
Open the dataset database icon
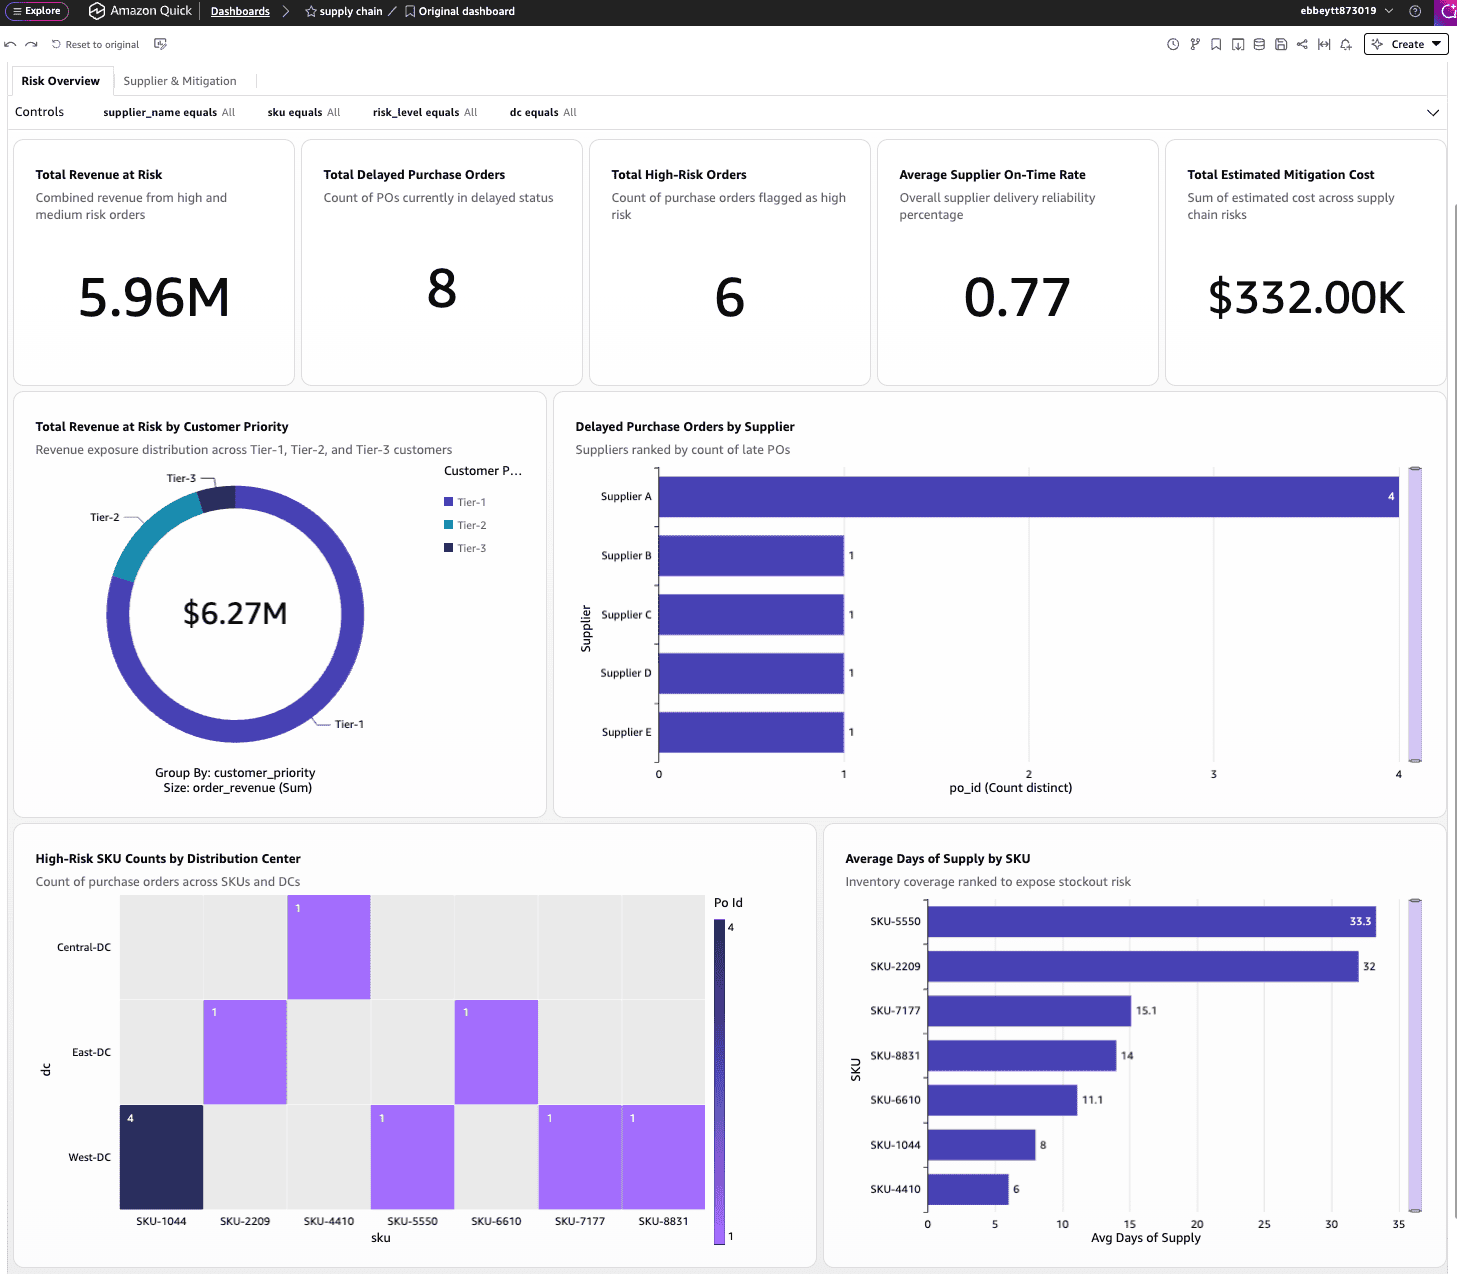[1259, 44]
